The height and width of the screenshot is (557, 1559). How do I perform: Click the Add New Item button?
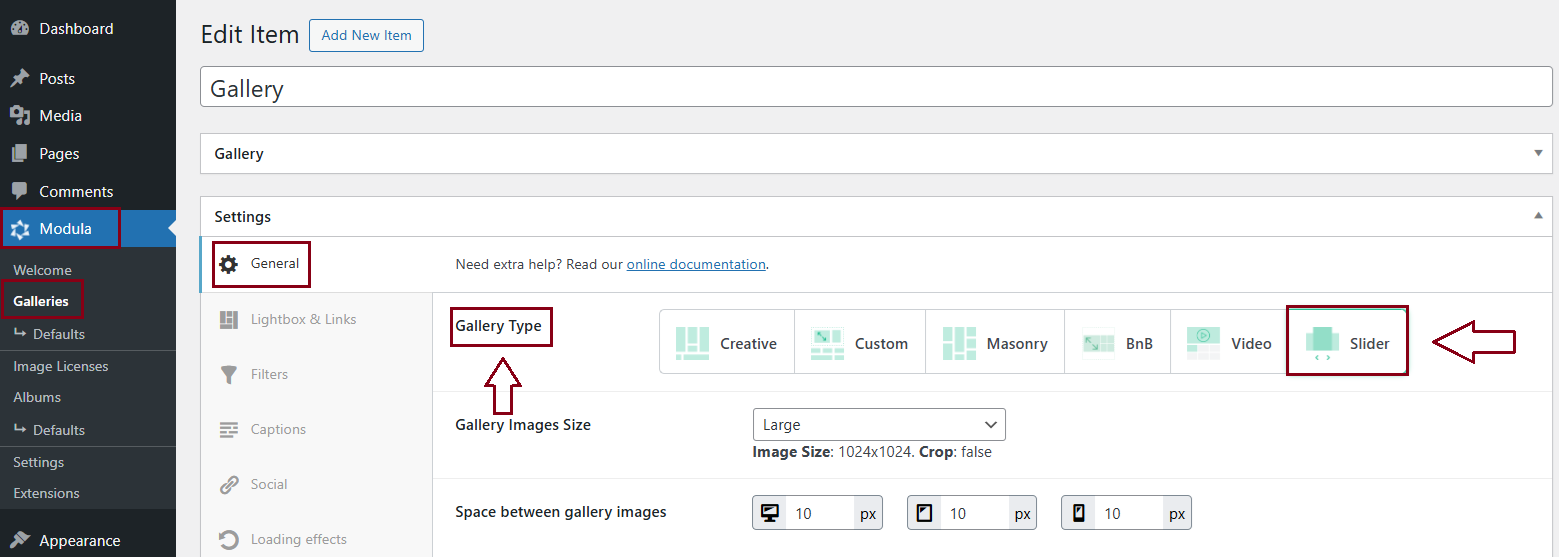pos(366,35)
